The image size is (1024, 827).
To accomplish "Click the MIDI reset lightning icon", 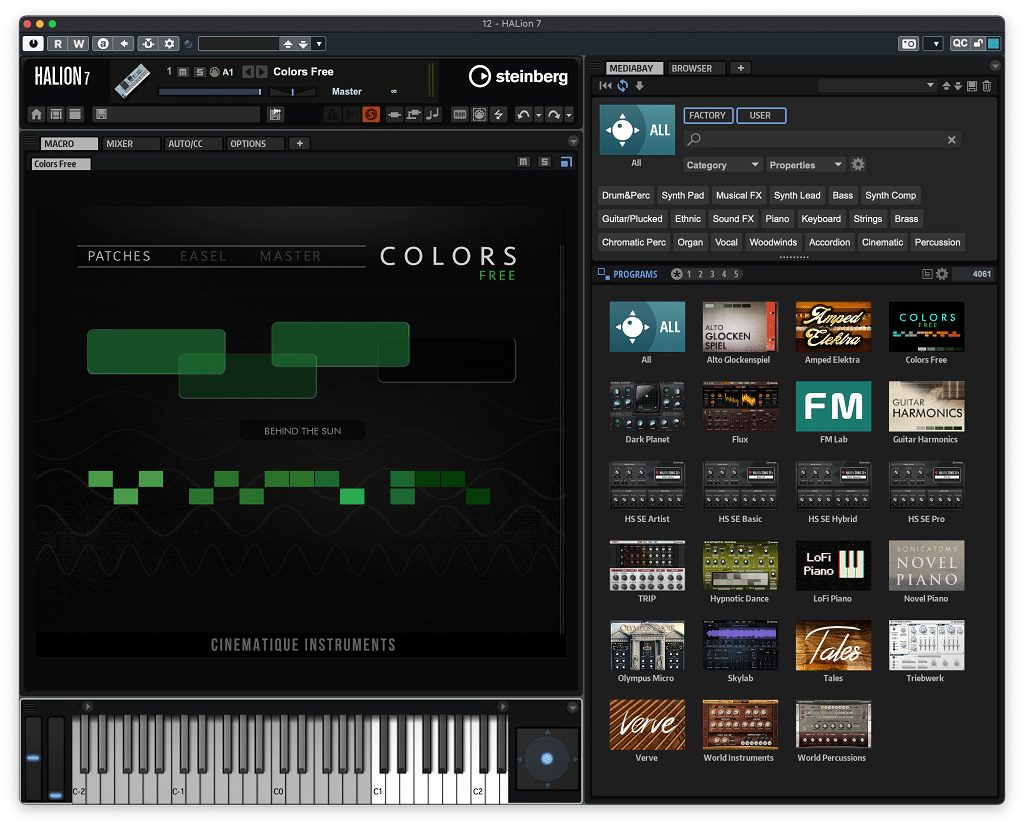I will [x=498, y=114].
